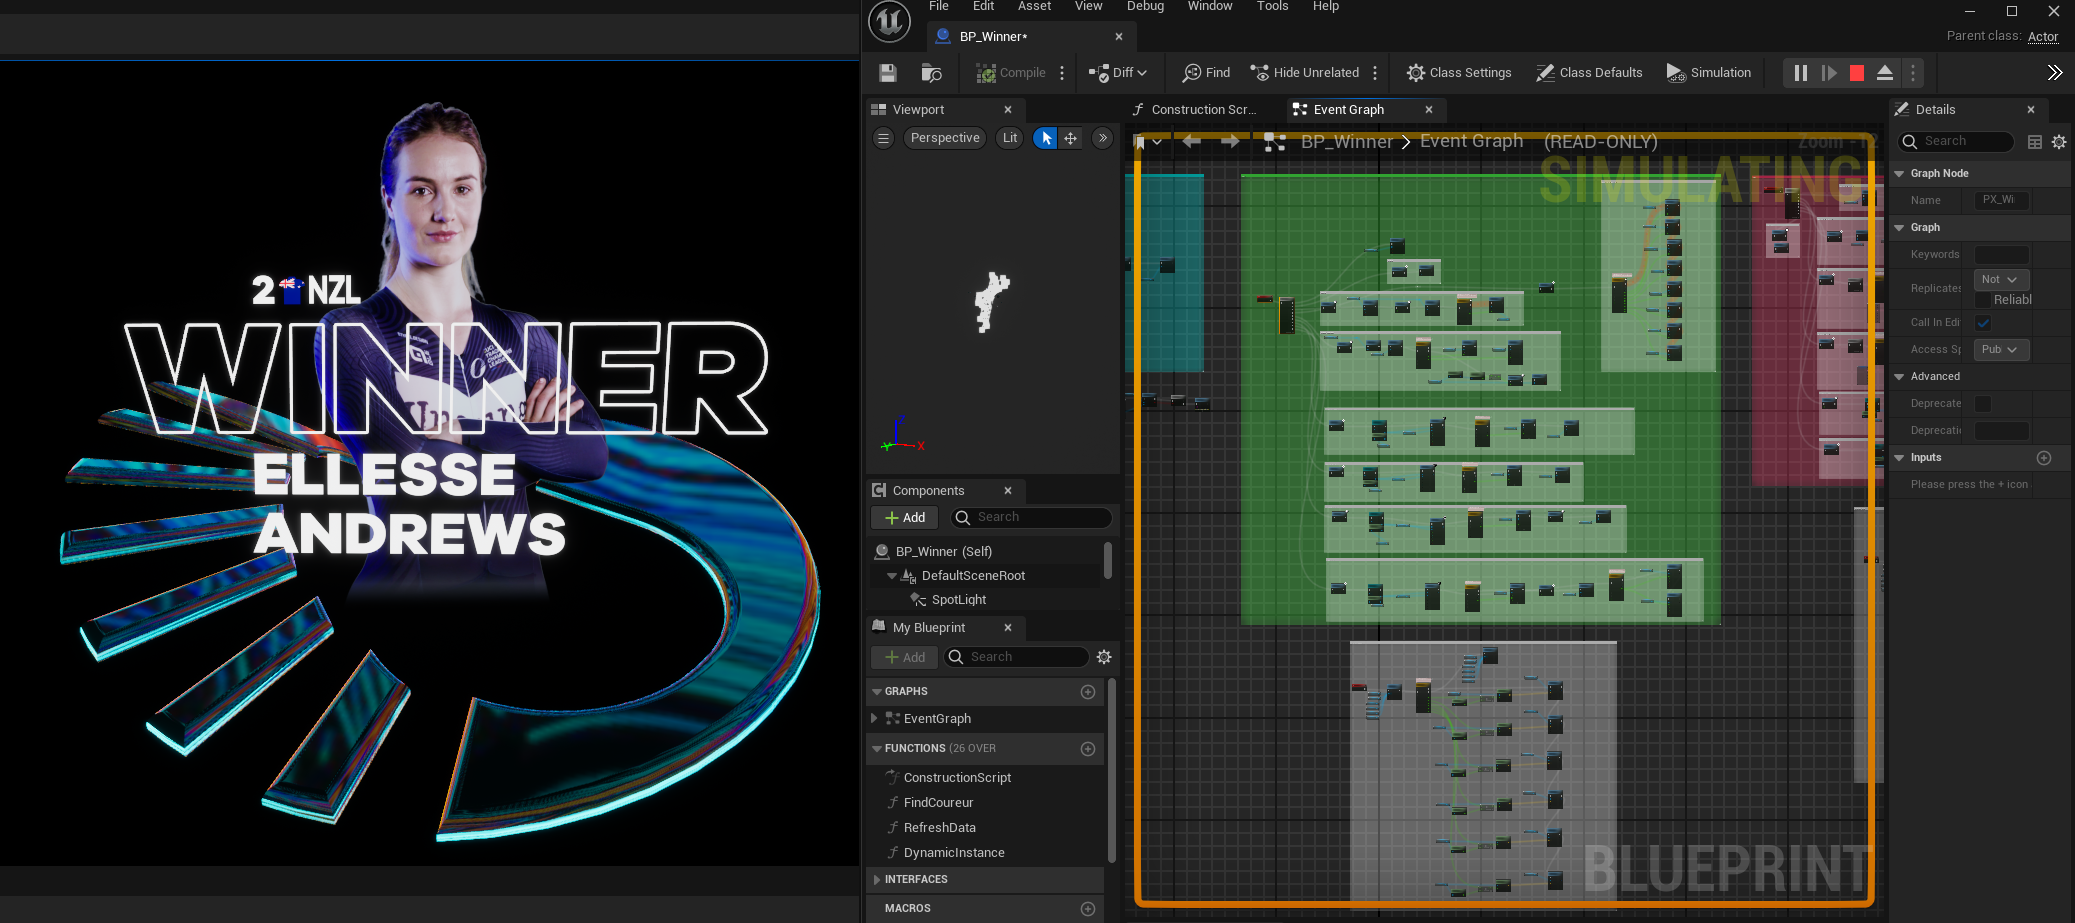Add a new macro with plus icon

1088,909
